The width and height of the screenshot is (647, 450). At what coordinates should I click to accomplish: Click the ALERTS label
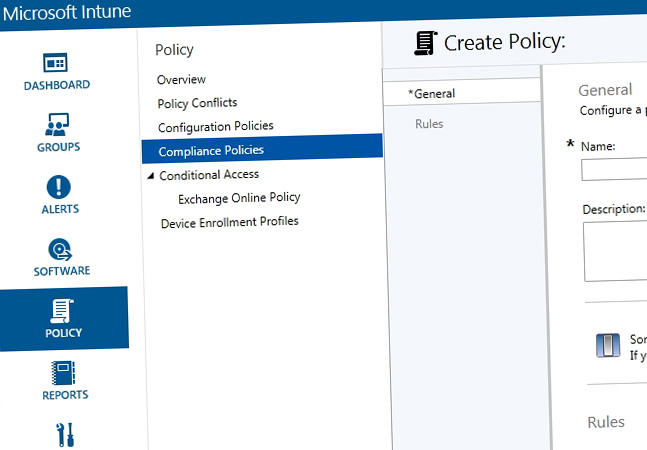coord(60,209)
